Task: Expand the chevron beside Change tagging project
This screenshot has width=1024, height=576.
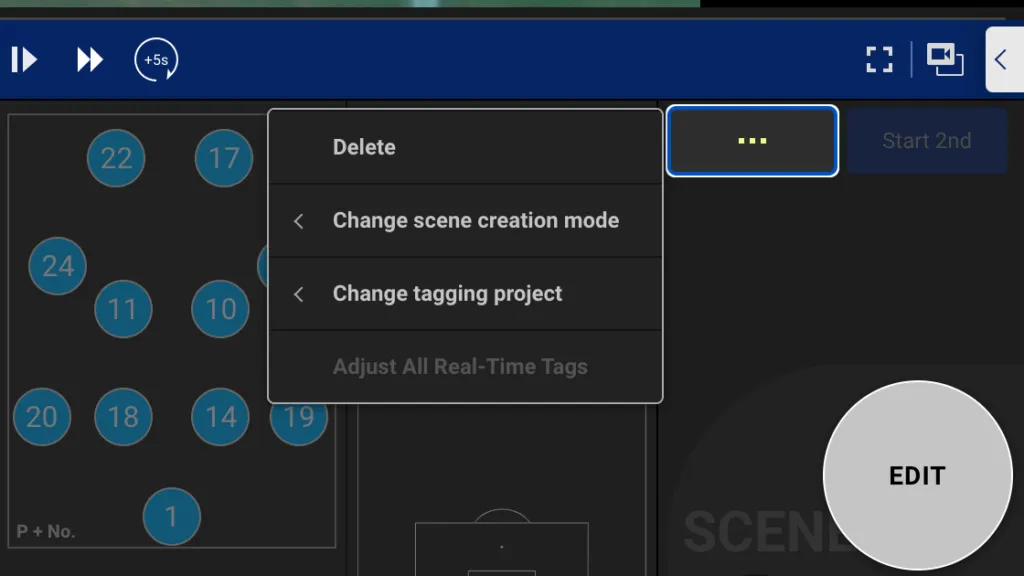Action: (298, 294)
